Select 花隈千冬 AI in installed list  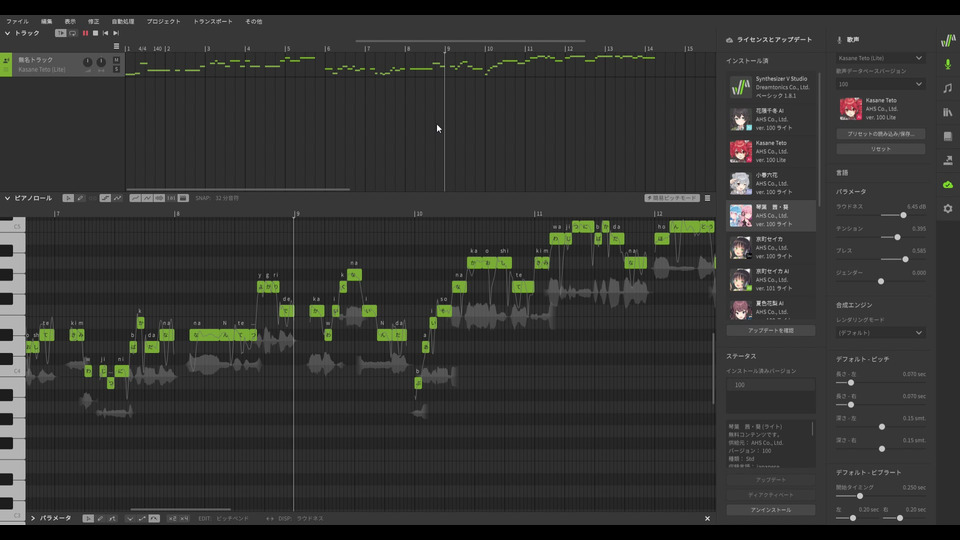click(x=771, y=119)
